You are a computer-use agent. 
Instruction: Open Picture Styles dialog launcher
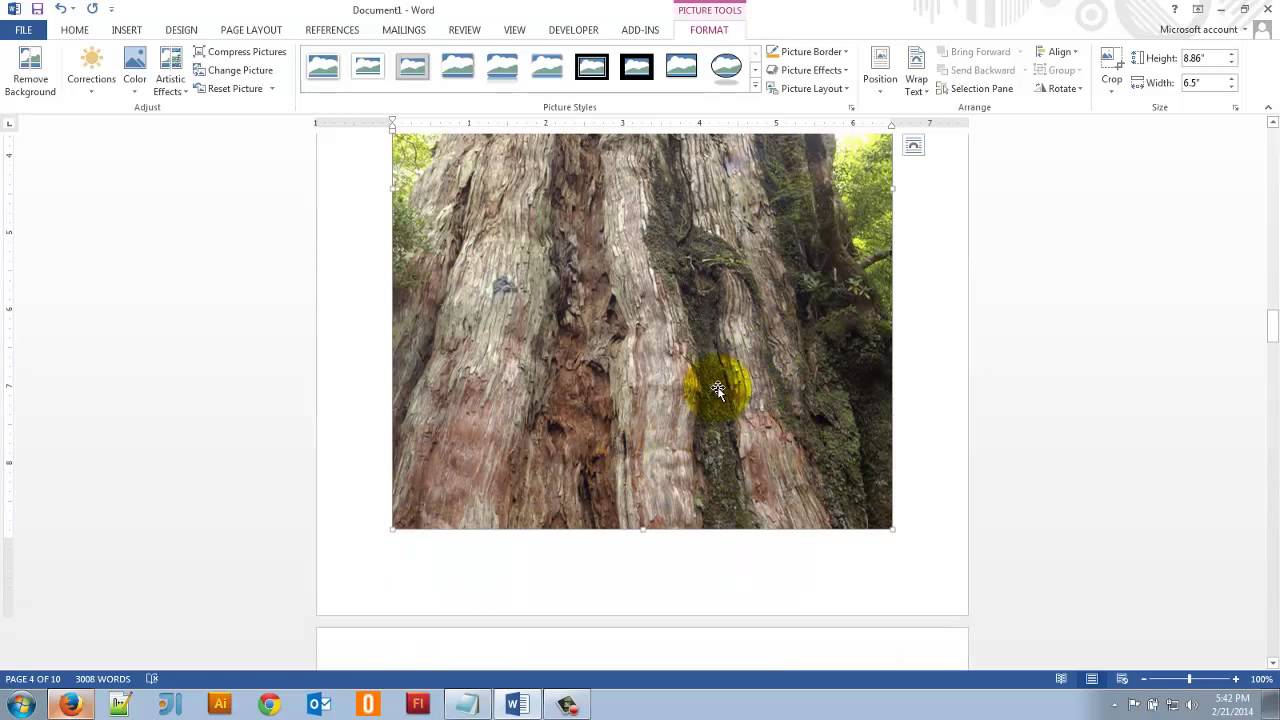tap(851, 107)
